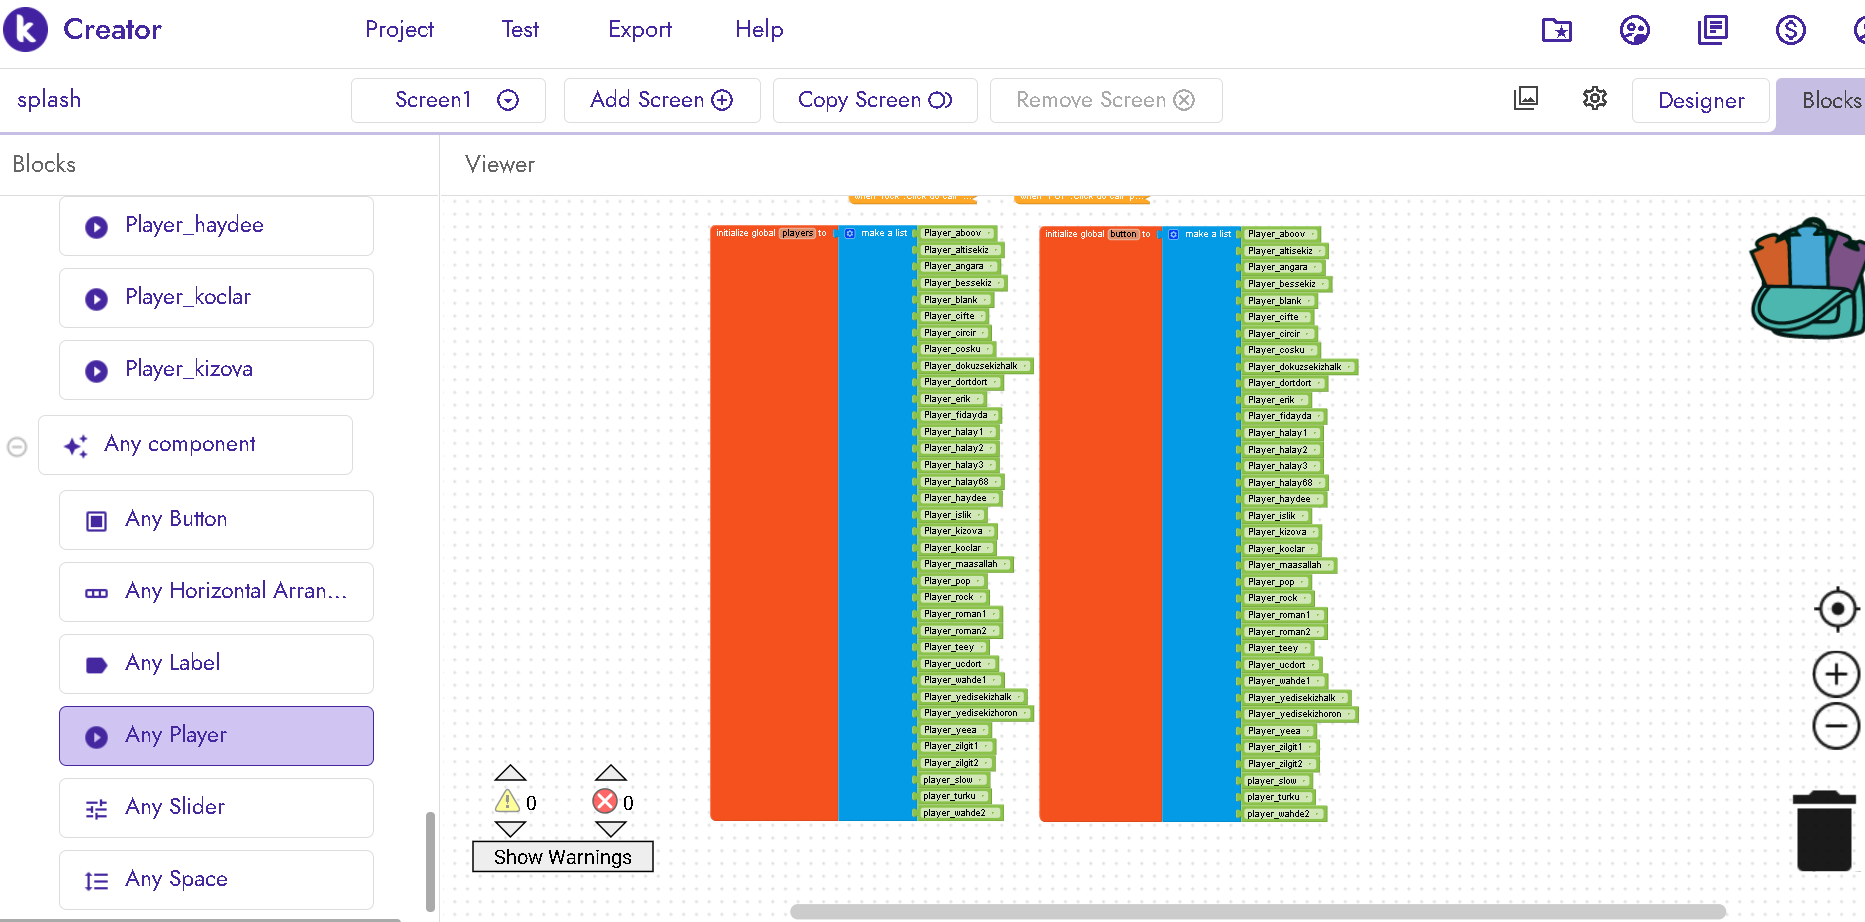This screenshot has width=1865, height=922.
Task: Click the horizontal scrollbar in the viewer
Action: click(1257, 911)
